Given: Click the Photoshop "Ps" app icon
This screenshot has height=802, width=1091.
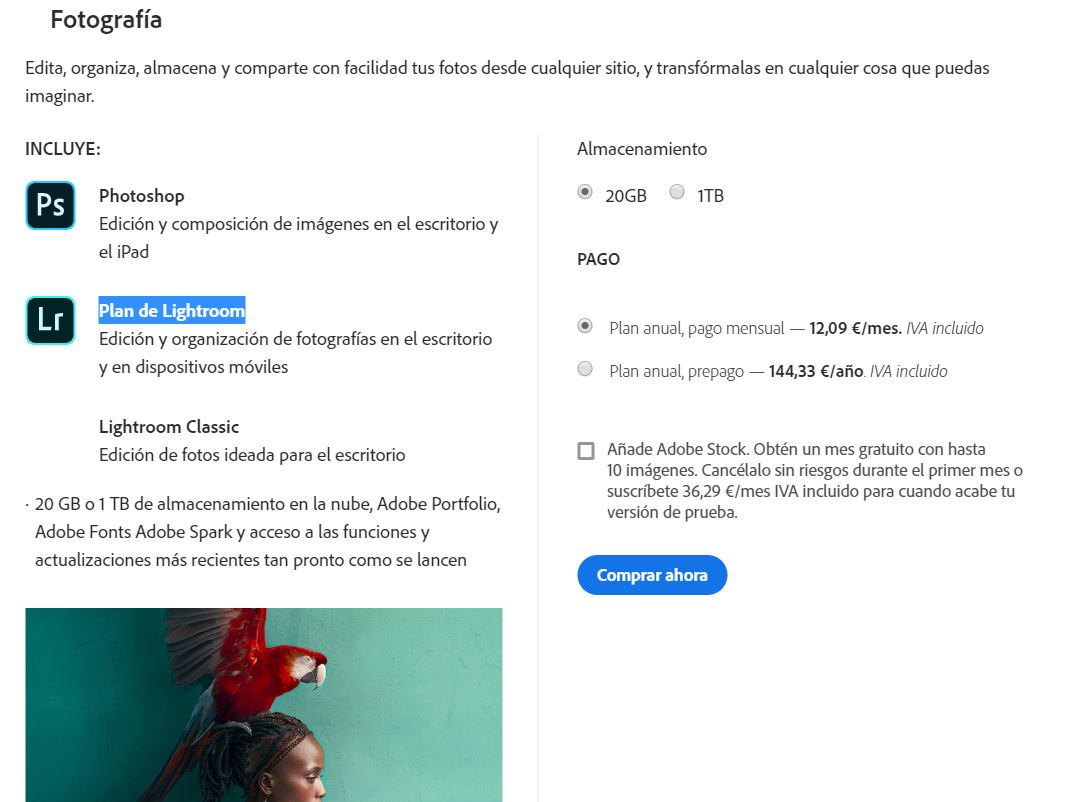Looking at the screenshot, I should (50, 205).
